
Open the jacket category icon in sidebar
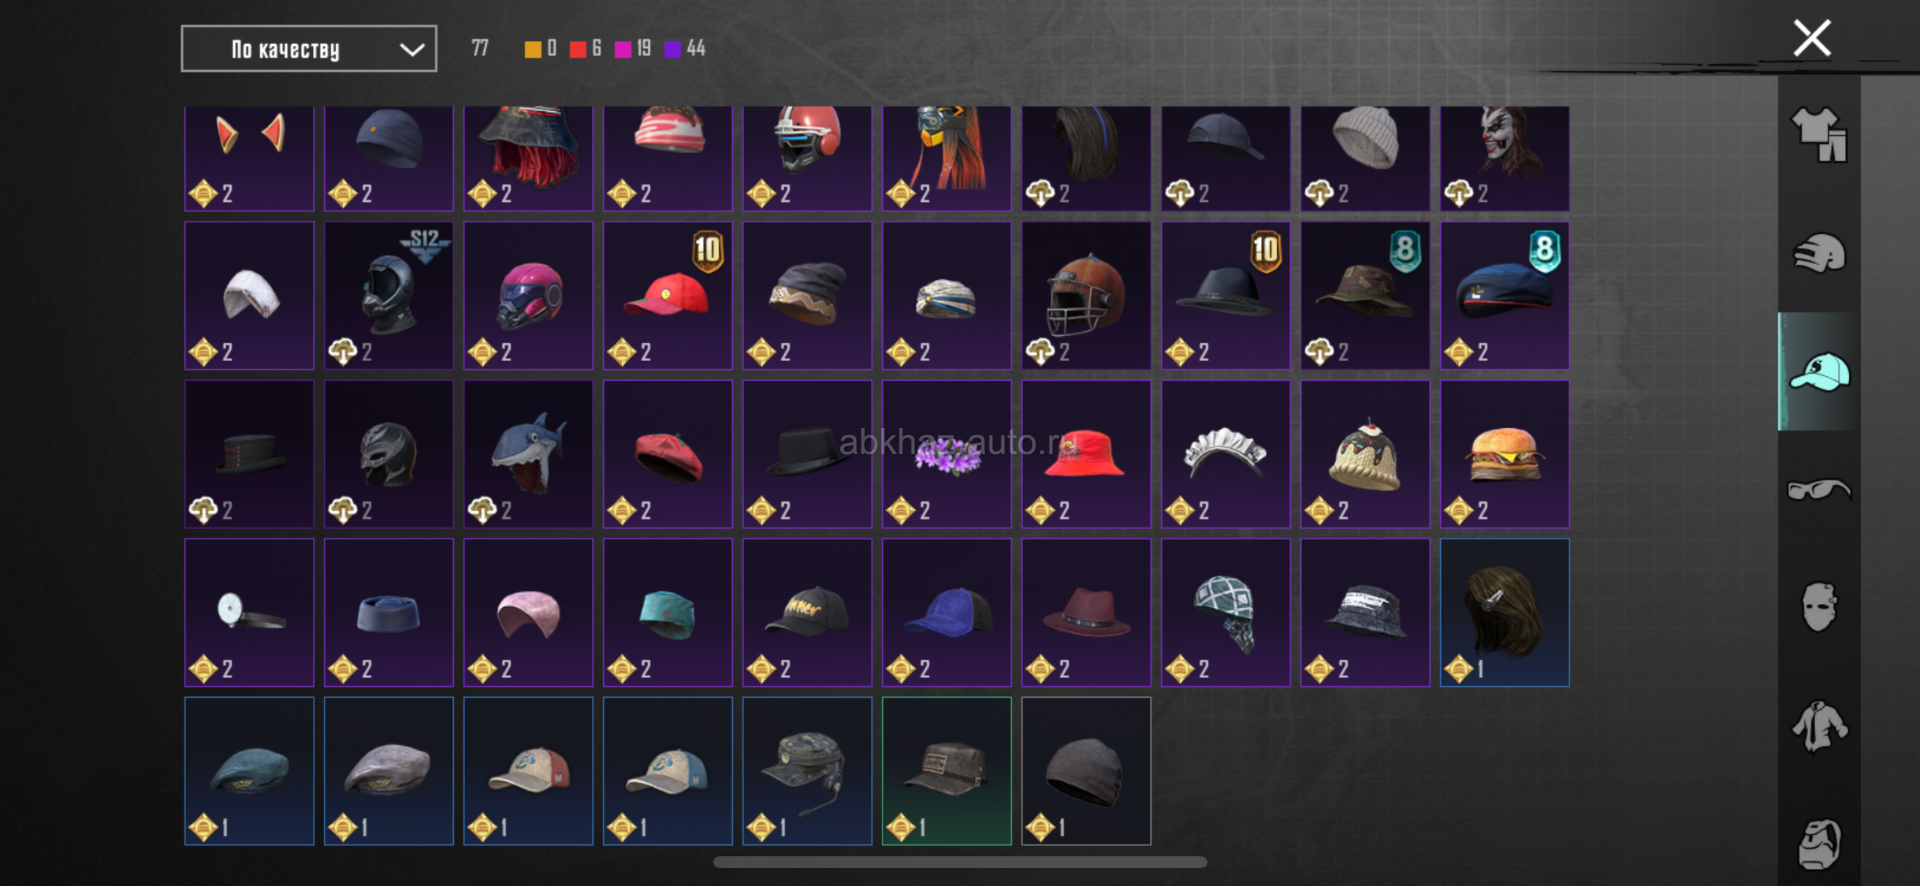tap(1819, 726)
